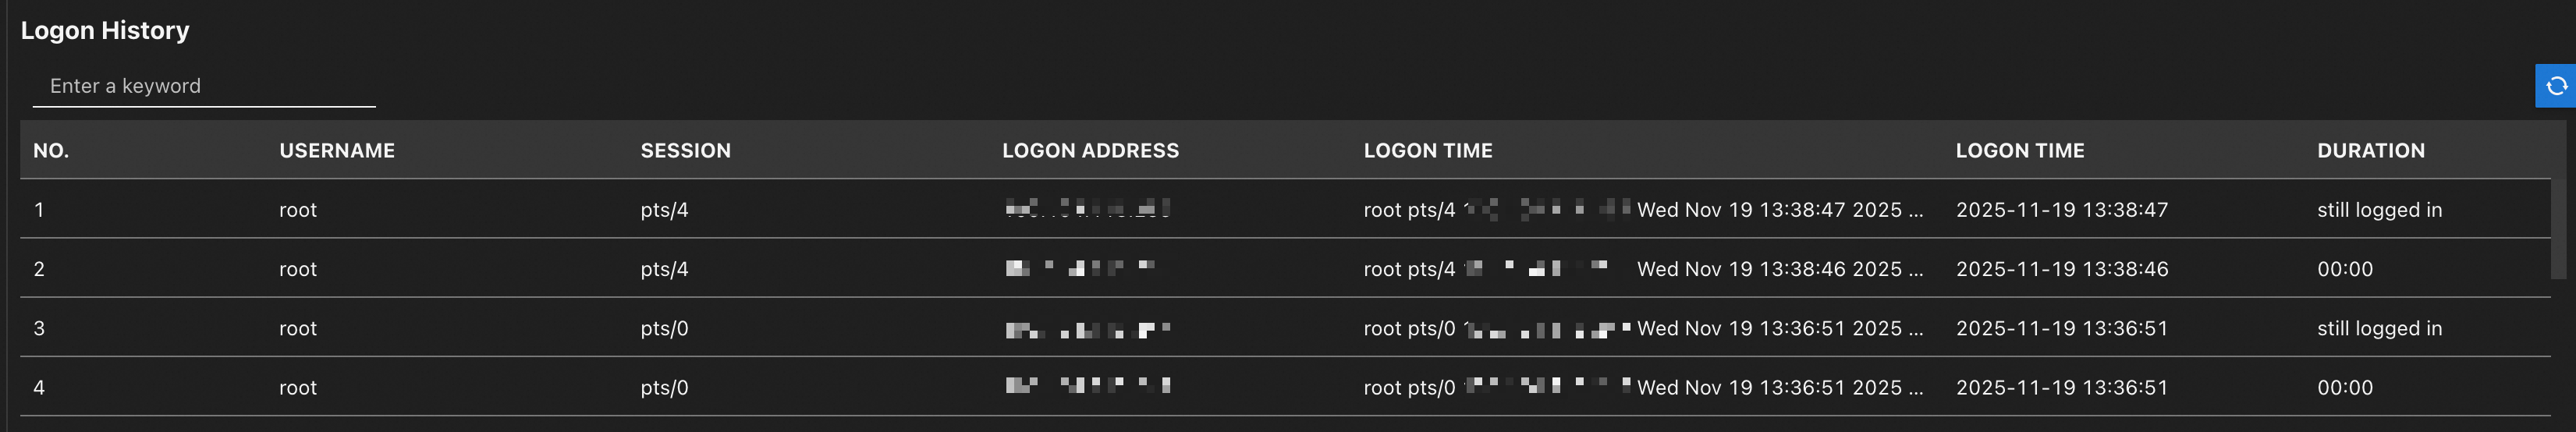Click pts/0 session in fourth row
The image size is (2576, 432).
pos(664,387)
